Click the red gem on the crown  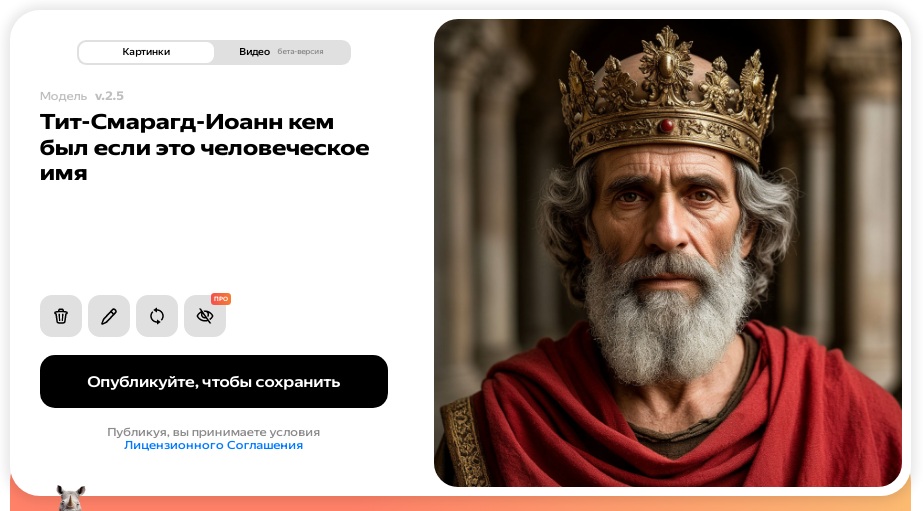[x=666, y=125]
